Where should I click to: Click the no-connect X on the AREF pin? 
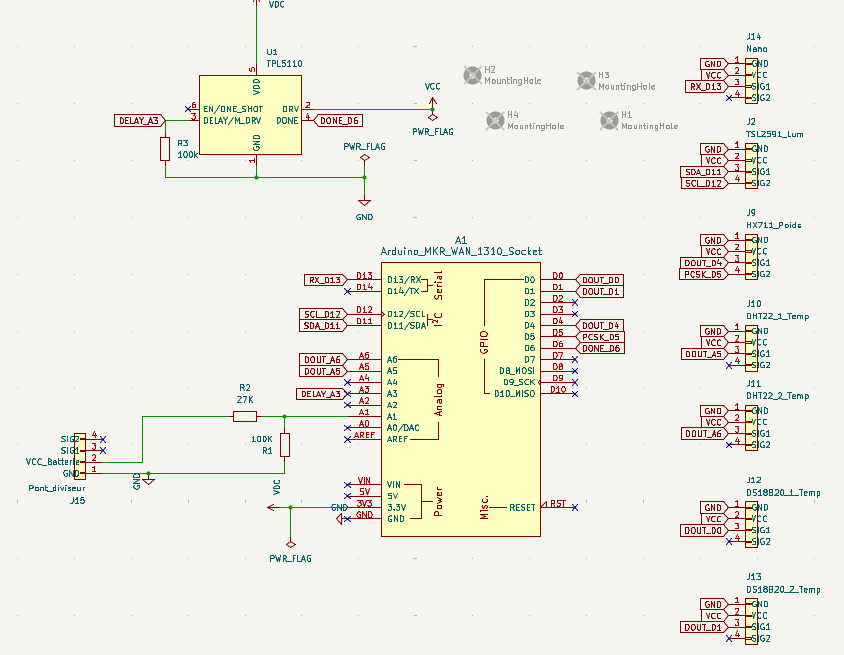pyautogui.click(x=348, y=439)
